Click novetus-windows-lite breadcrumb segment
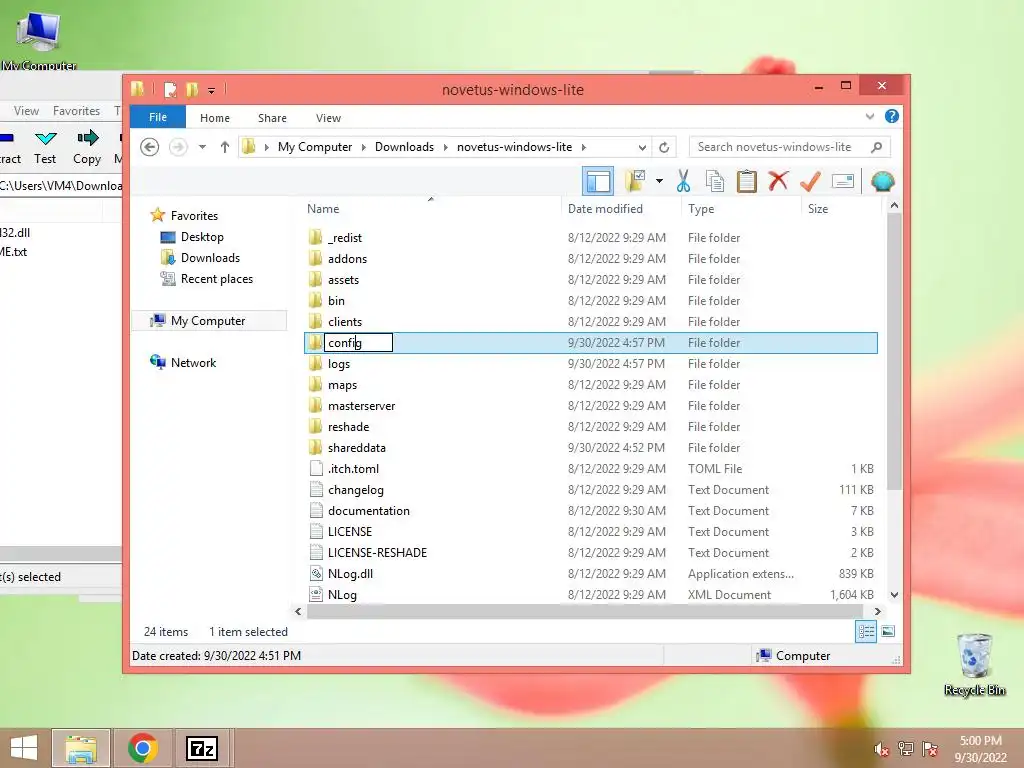The height and width of the screenshot is (768, 1024). click(x=515, y=147)
